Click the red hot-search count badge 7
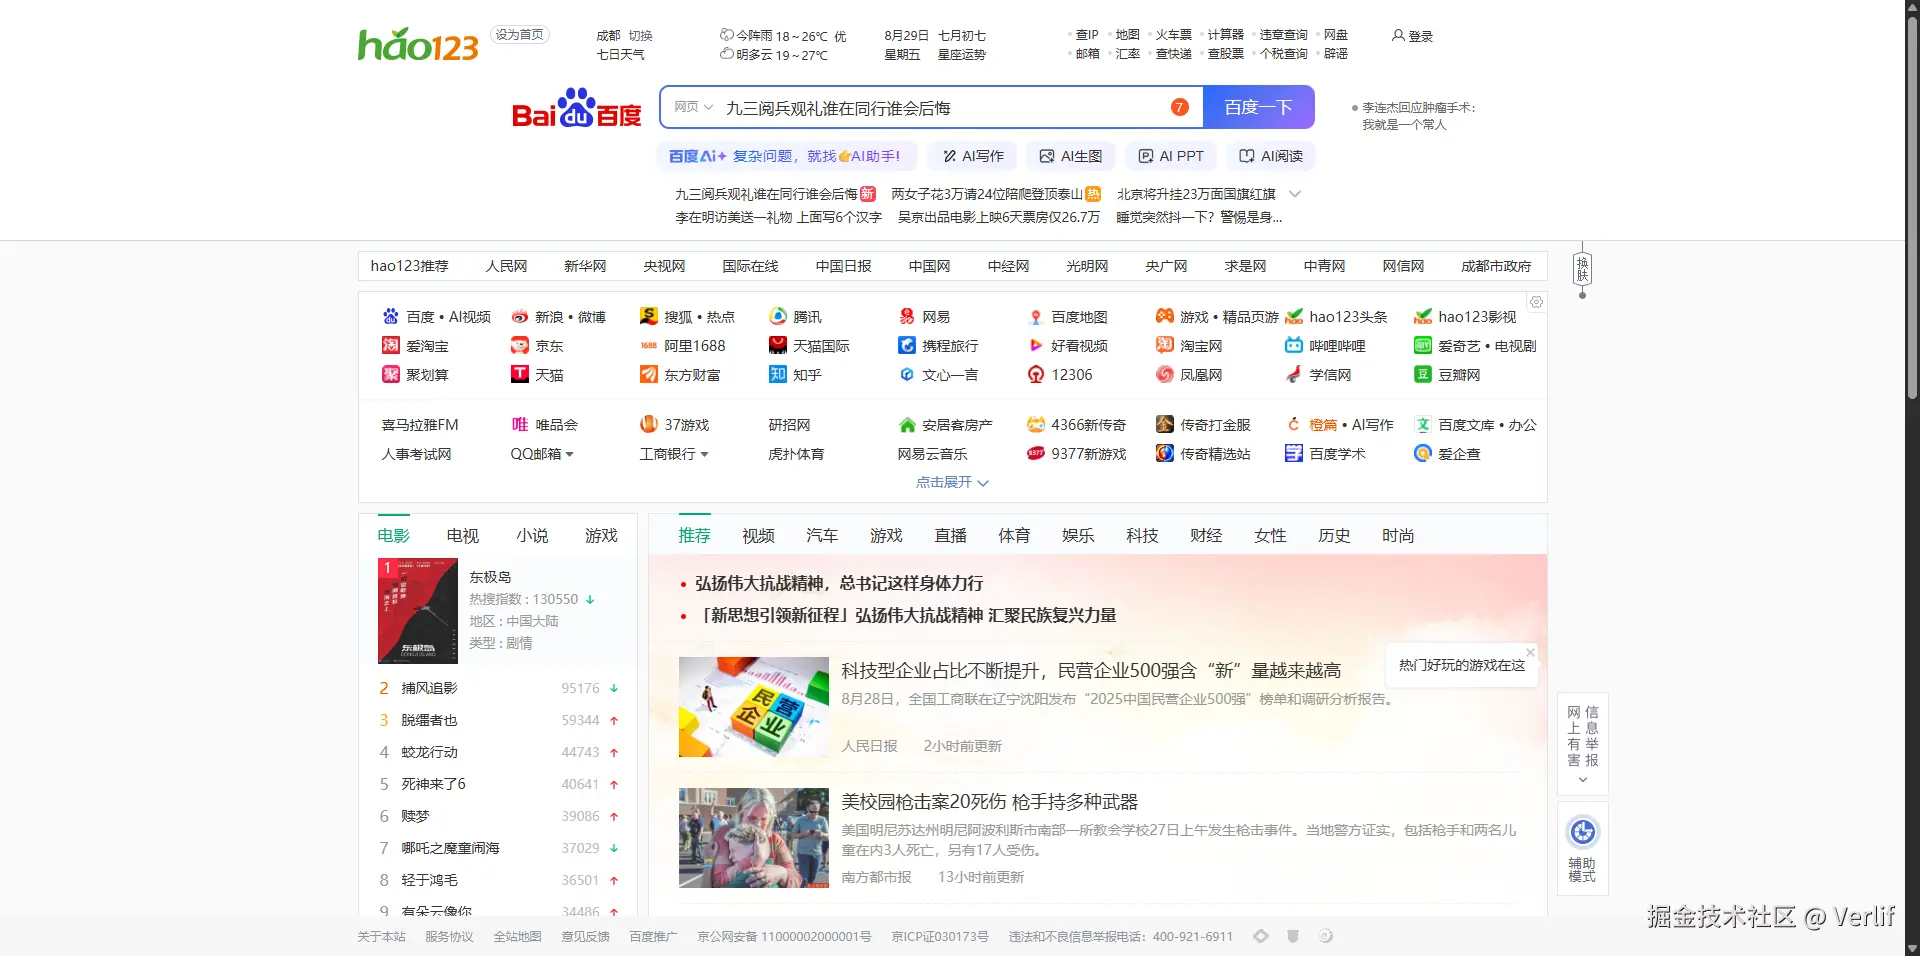Image resolution: width=1920 pixels, height=956 pixels. point(1180,107)
